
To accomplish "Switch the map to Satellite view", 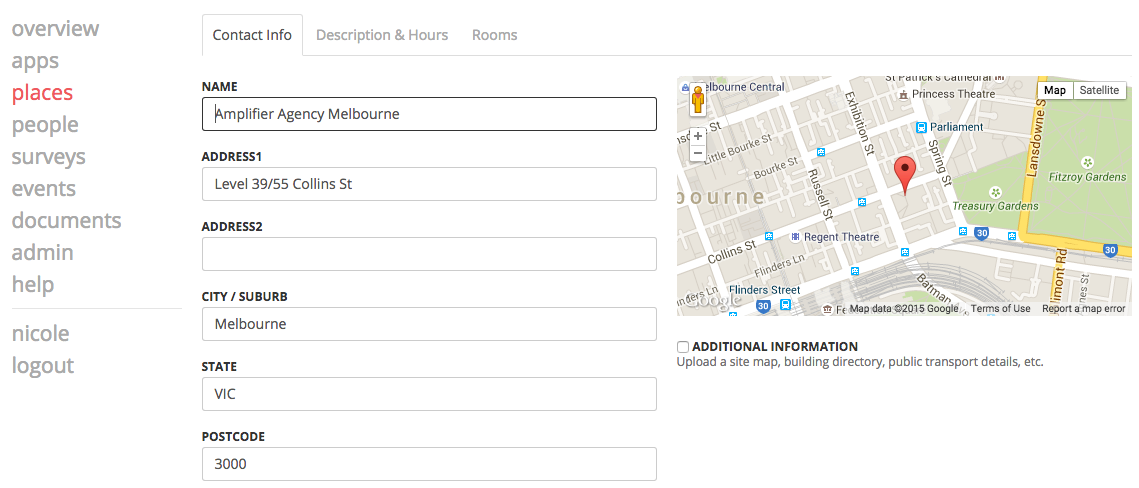I will click(x=1099, y=90).
